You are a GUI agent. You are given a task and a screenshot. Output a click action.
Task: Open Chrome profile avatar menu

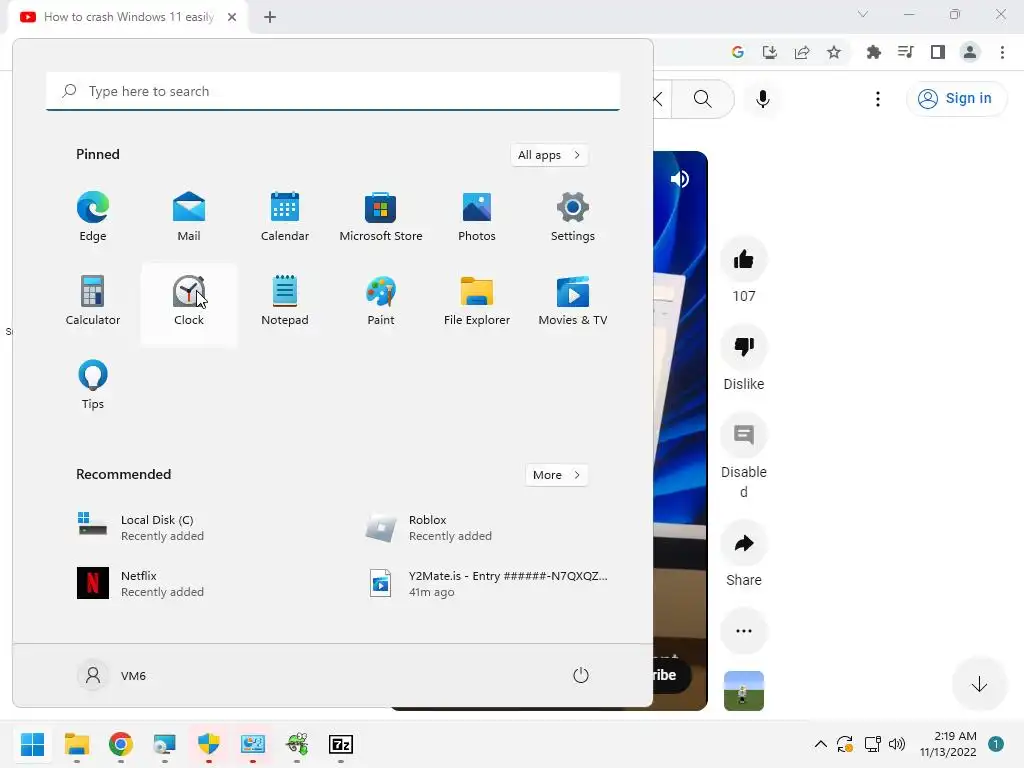pyautogui.click(x=970, y=52)
